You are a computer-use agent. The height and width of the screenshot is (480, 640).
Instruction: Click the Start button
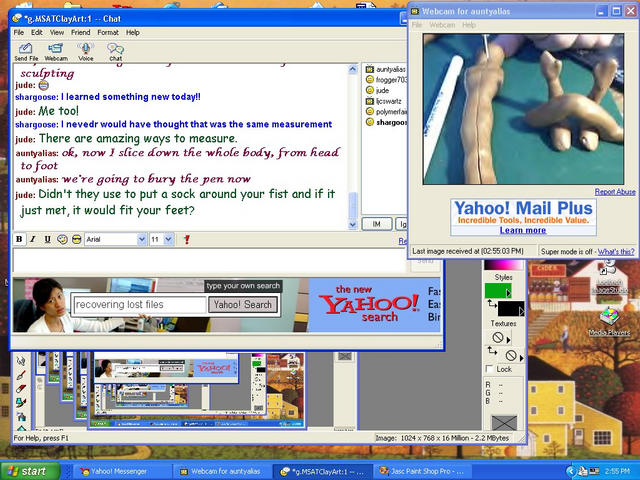[x=30, y=471]
